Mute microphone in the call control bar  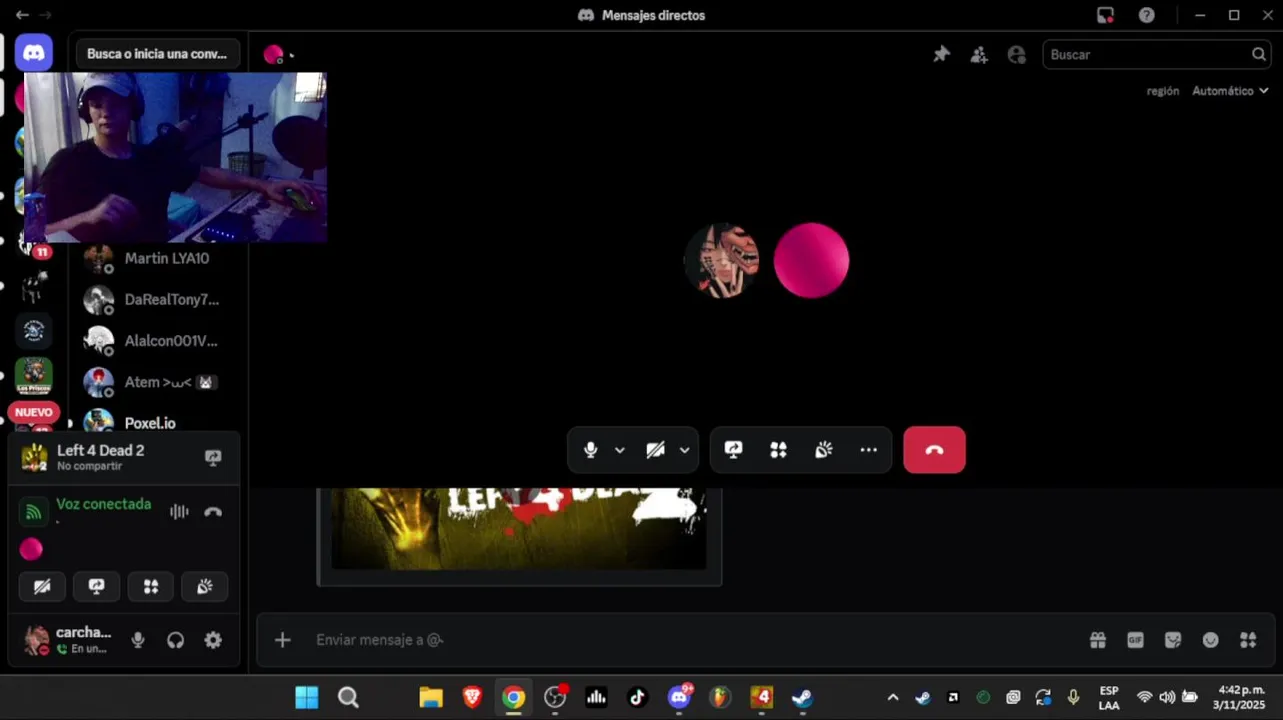(591, 450)
